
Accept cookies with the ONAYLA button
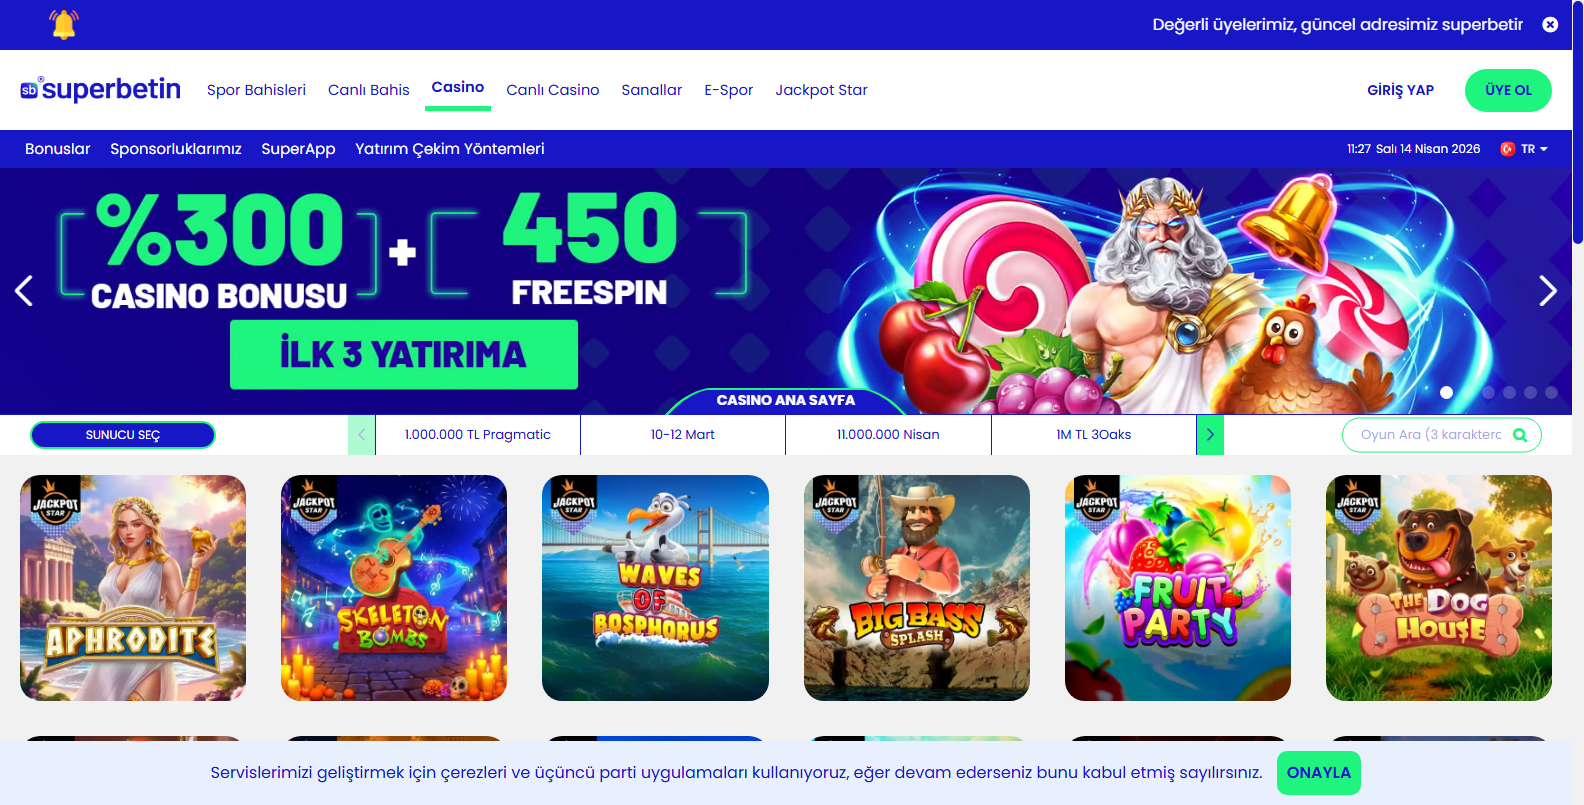1319,773
